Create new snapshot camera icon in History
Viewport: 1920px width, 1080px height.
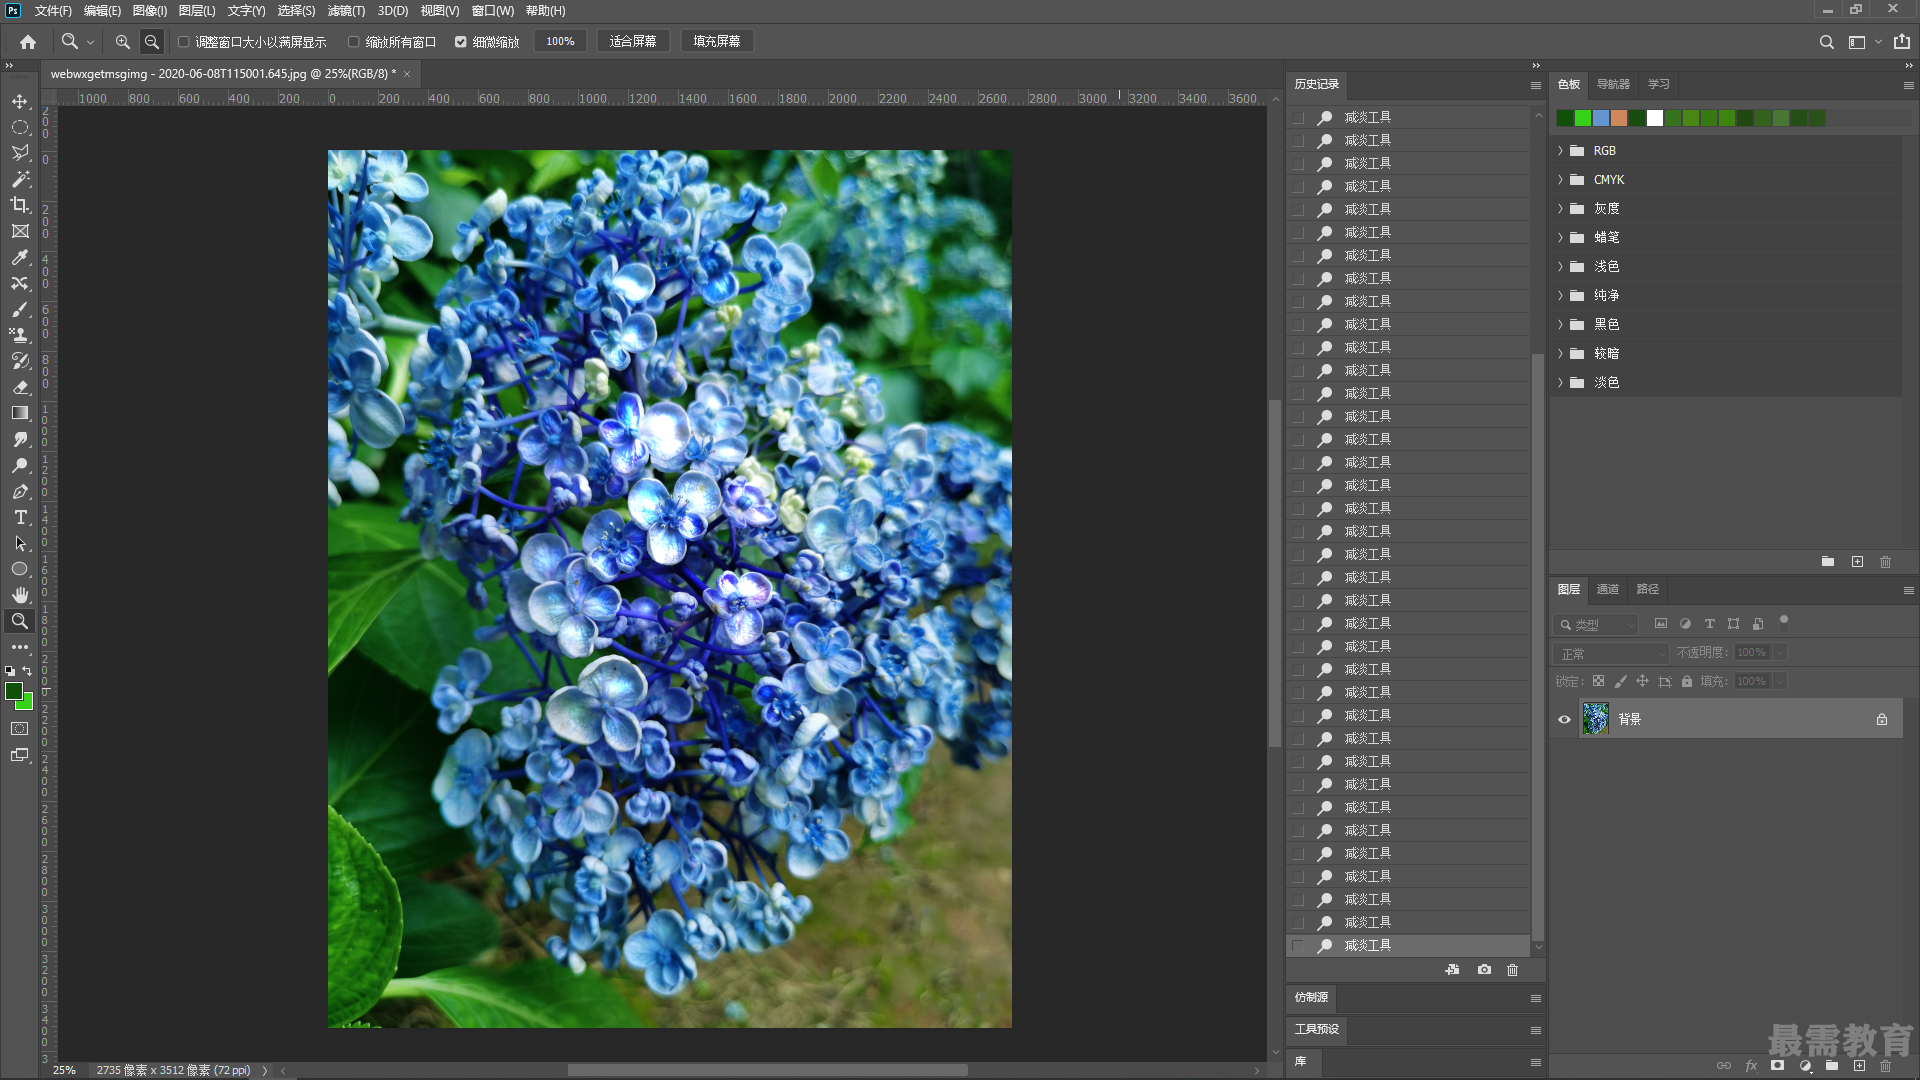point(1484,970)
